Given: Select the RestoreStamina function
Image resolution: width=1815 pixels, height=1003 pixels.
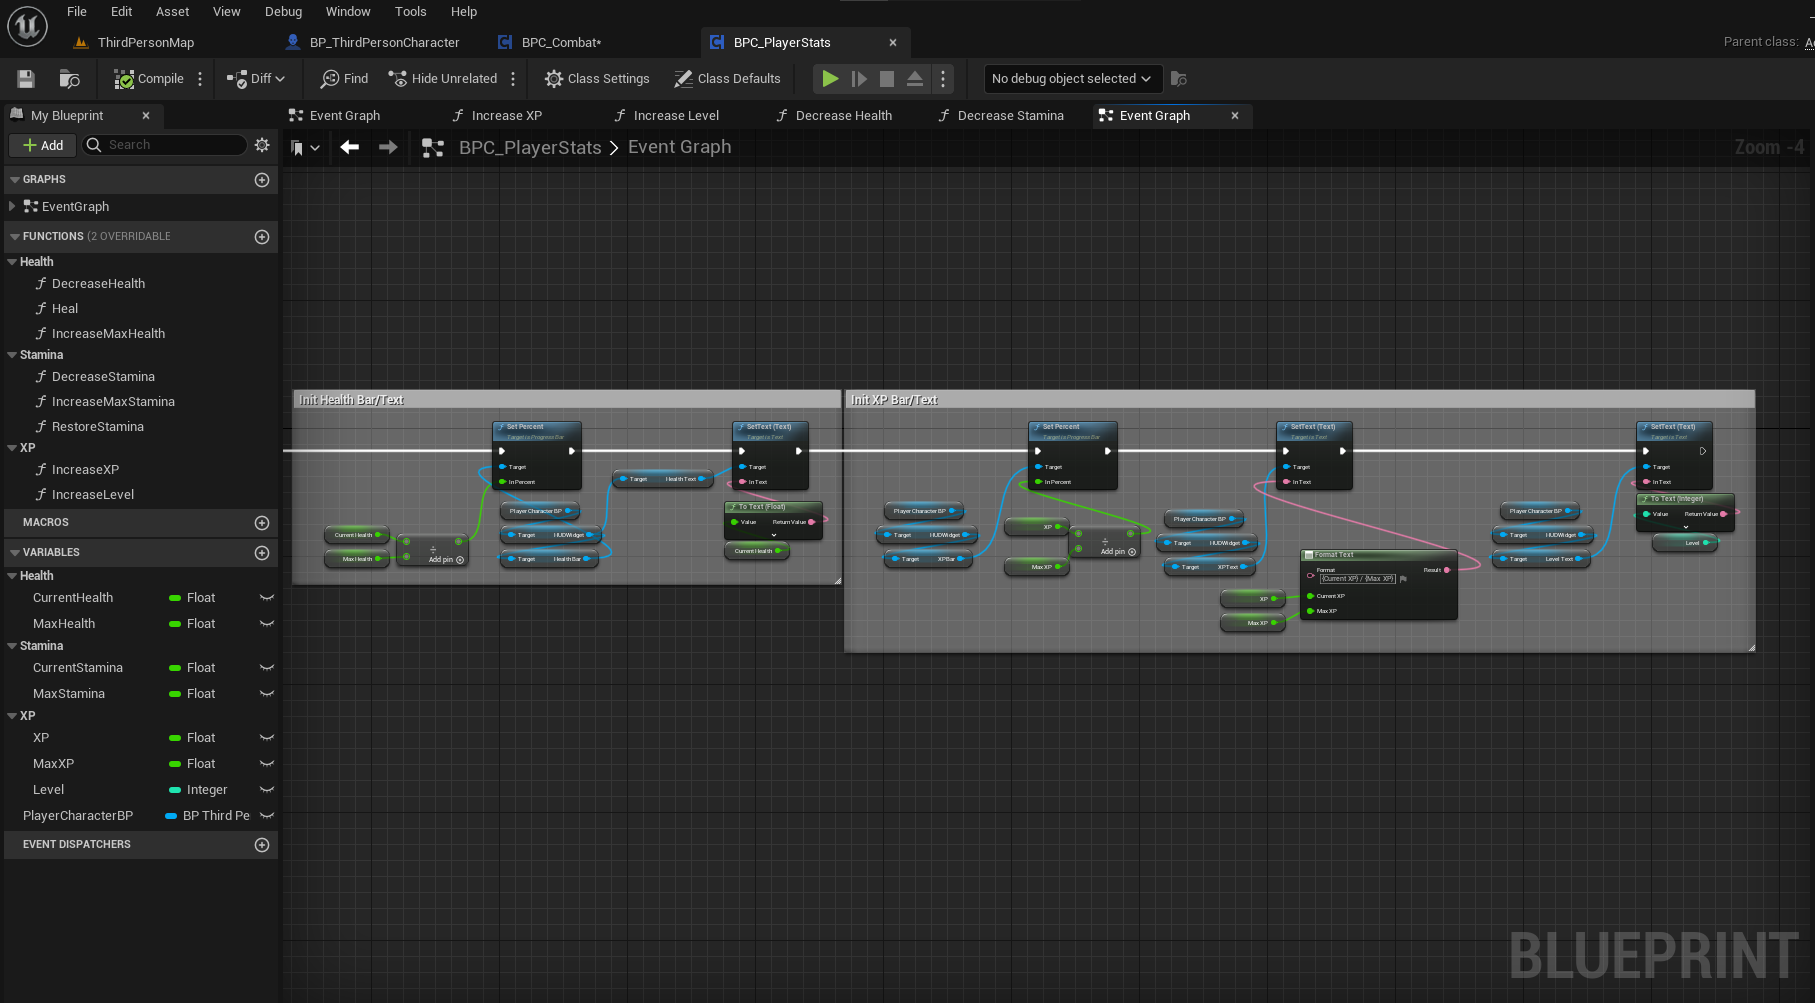Looking at the screenshot, I should [97, 427].
